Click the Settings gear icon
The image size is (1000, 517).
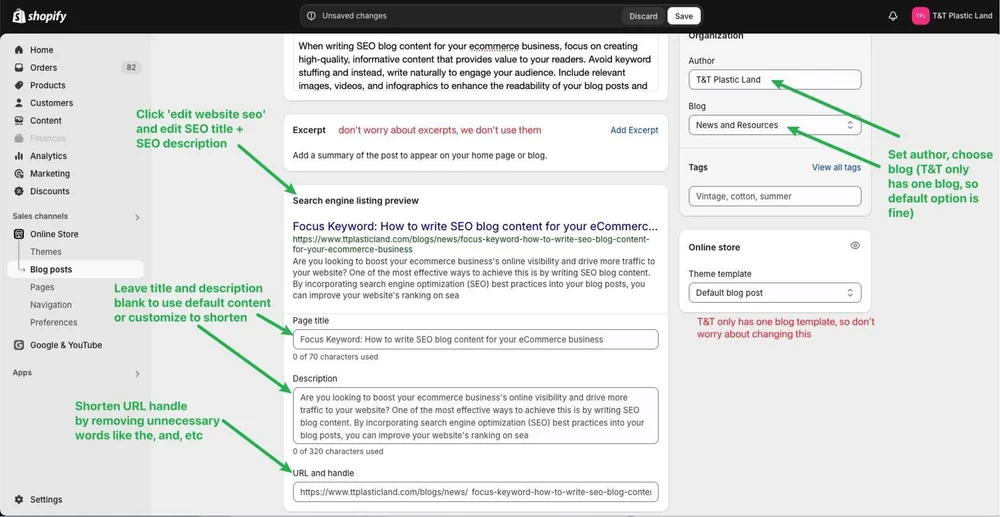[x=18, y=499]
